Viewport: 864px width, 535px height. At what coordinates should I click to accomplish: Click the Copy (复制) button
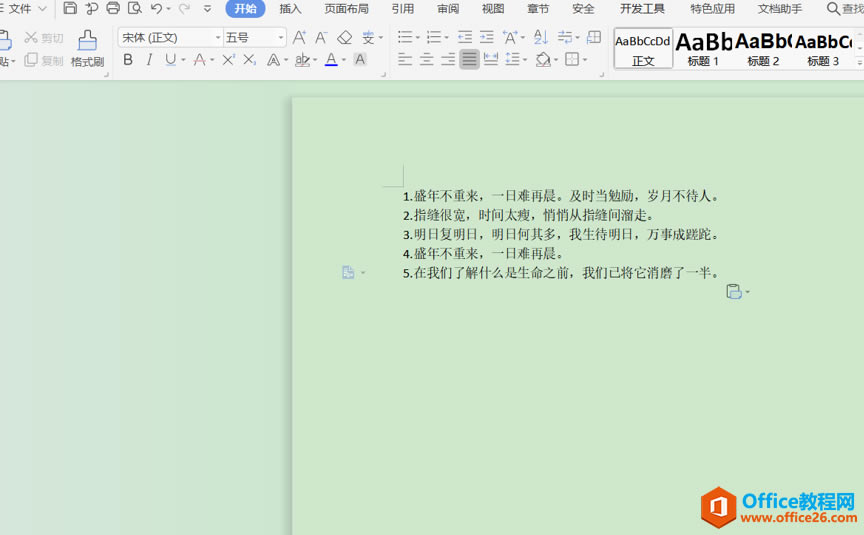point(44,60)
